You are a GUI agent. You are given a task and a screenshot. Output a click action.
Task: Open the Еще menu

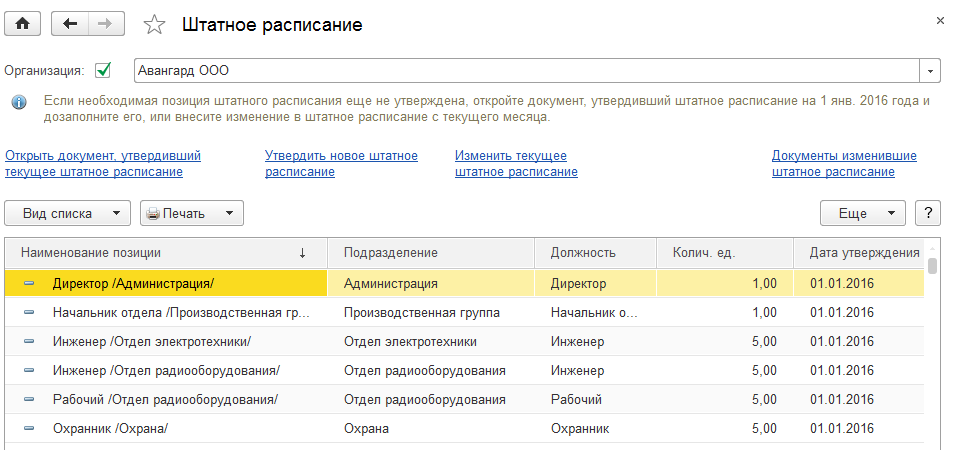tap(862, 213)
